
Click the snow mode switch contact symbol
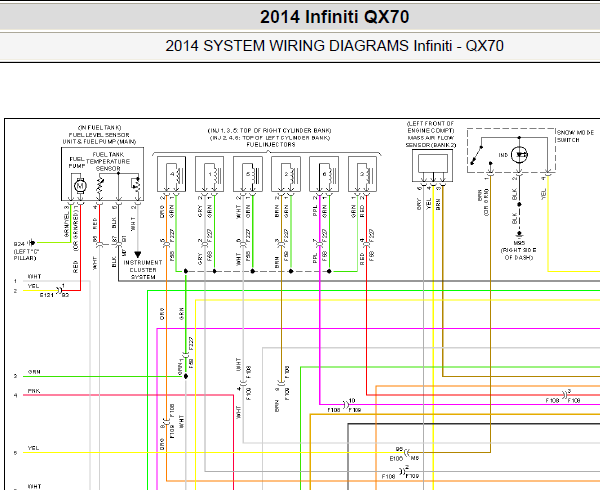476,156
